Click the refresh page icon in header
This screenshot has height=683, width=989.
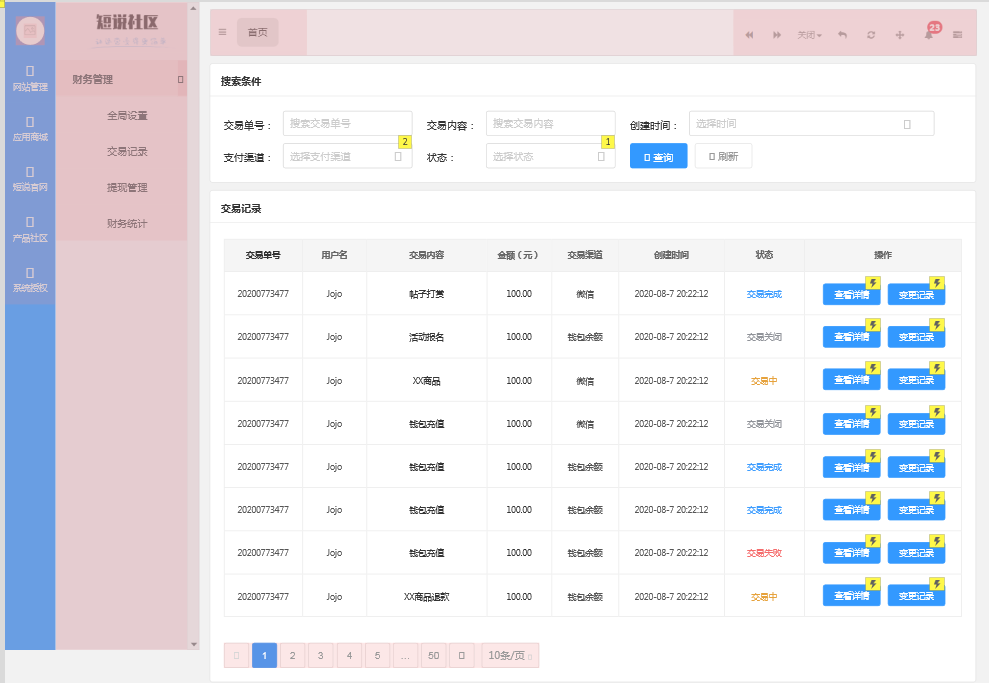pos(871,35)
